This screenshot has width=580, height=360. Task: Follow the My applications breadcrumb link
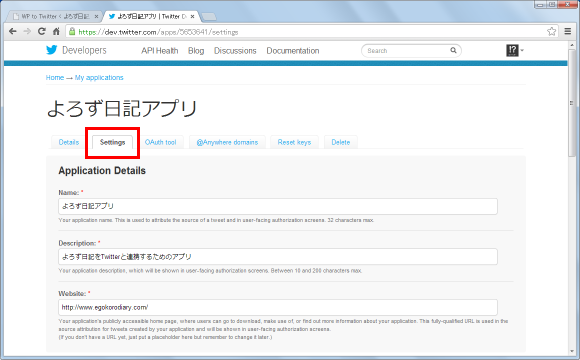pyautogui.click(x=99, y=78)
